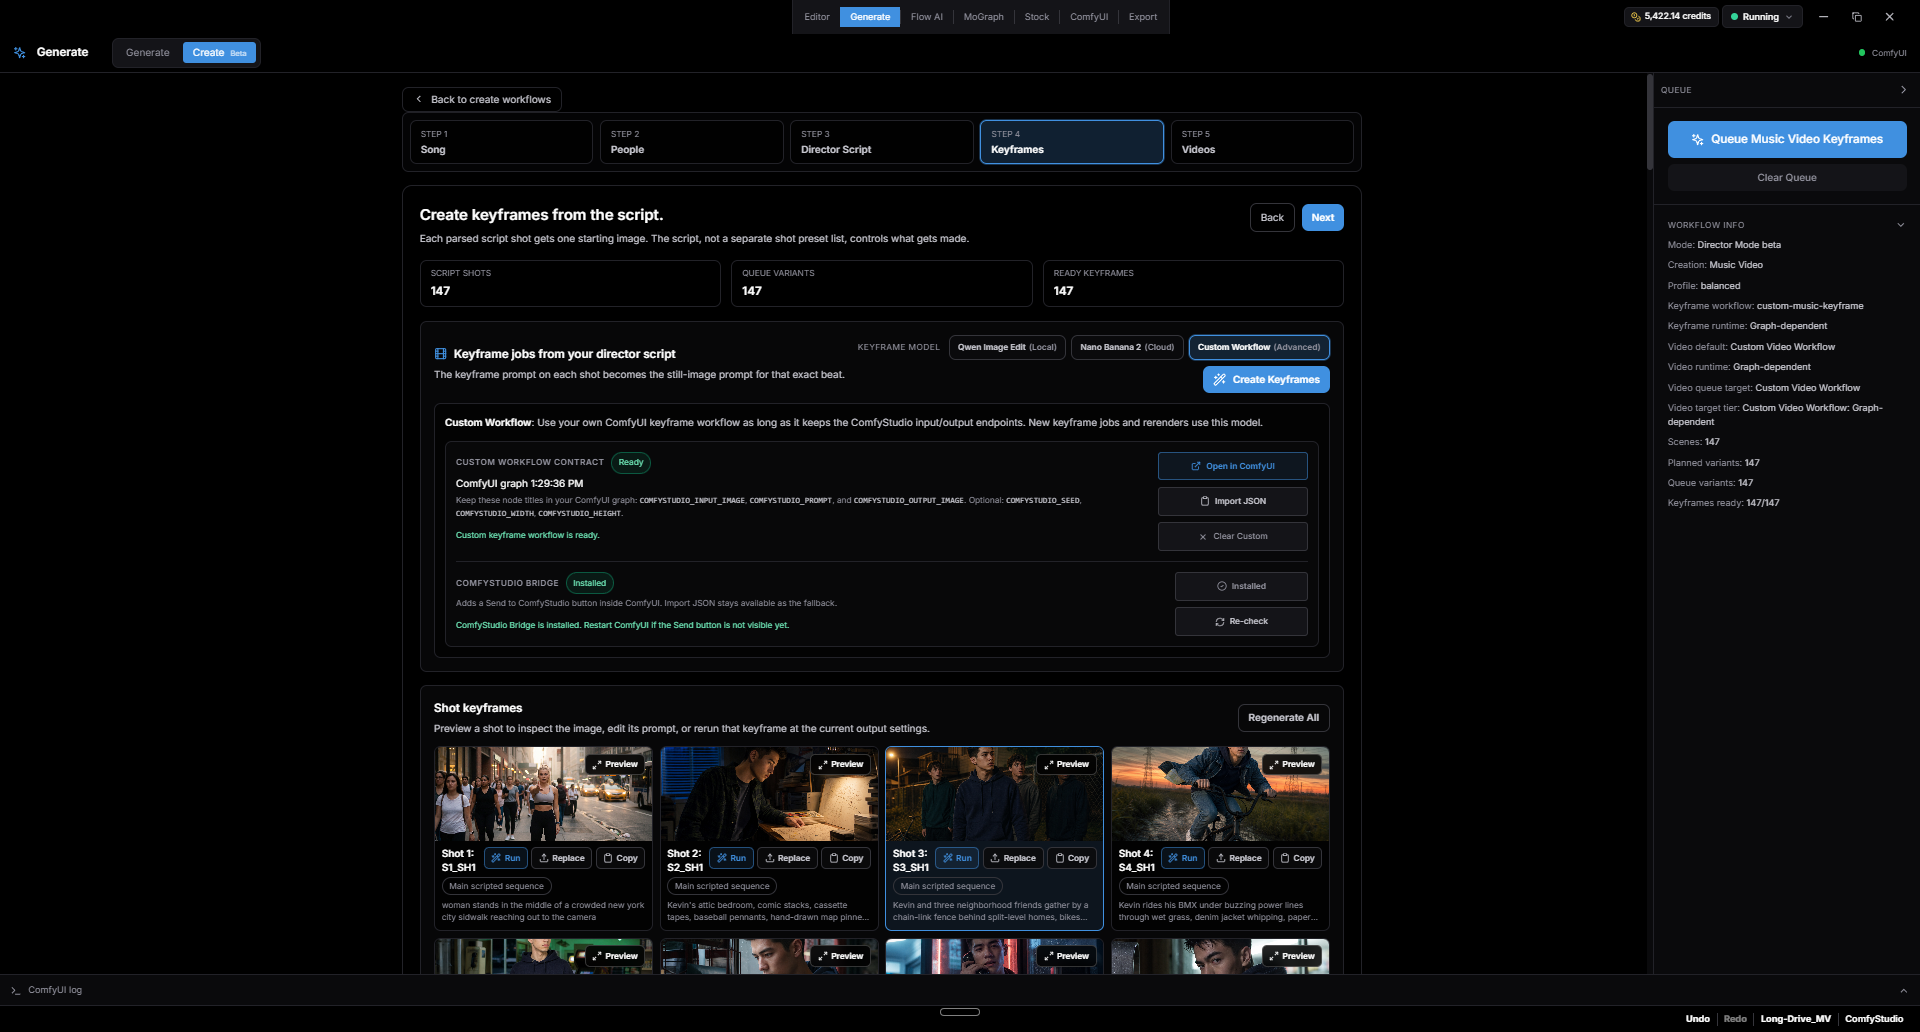Click Clear Custom button
This screenshot has width=1920, height=1032.
click(x=1232, y=536)
